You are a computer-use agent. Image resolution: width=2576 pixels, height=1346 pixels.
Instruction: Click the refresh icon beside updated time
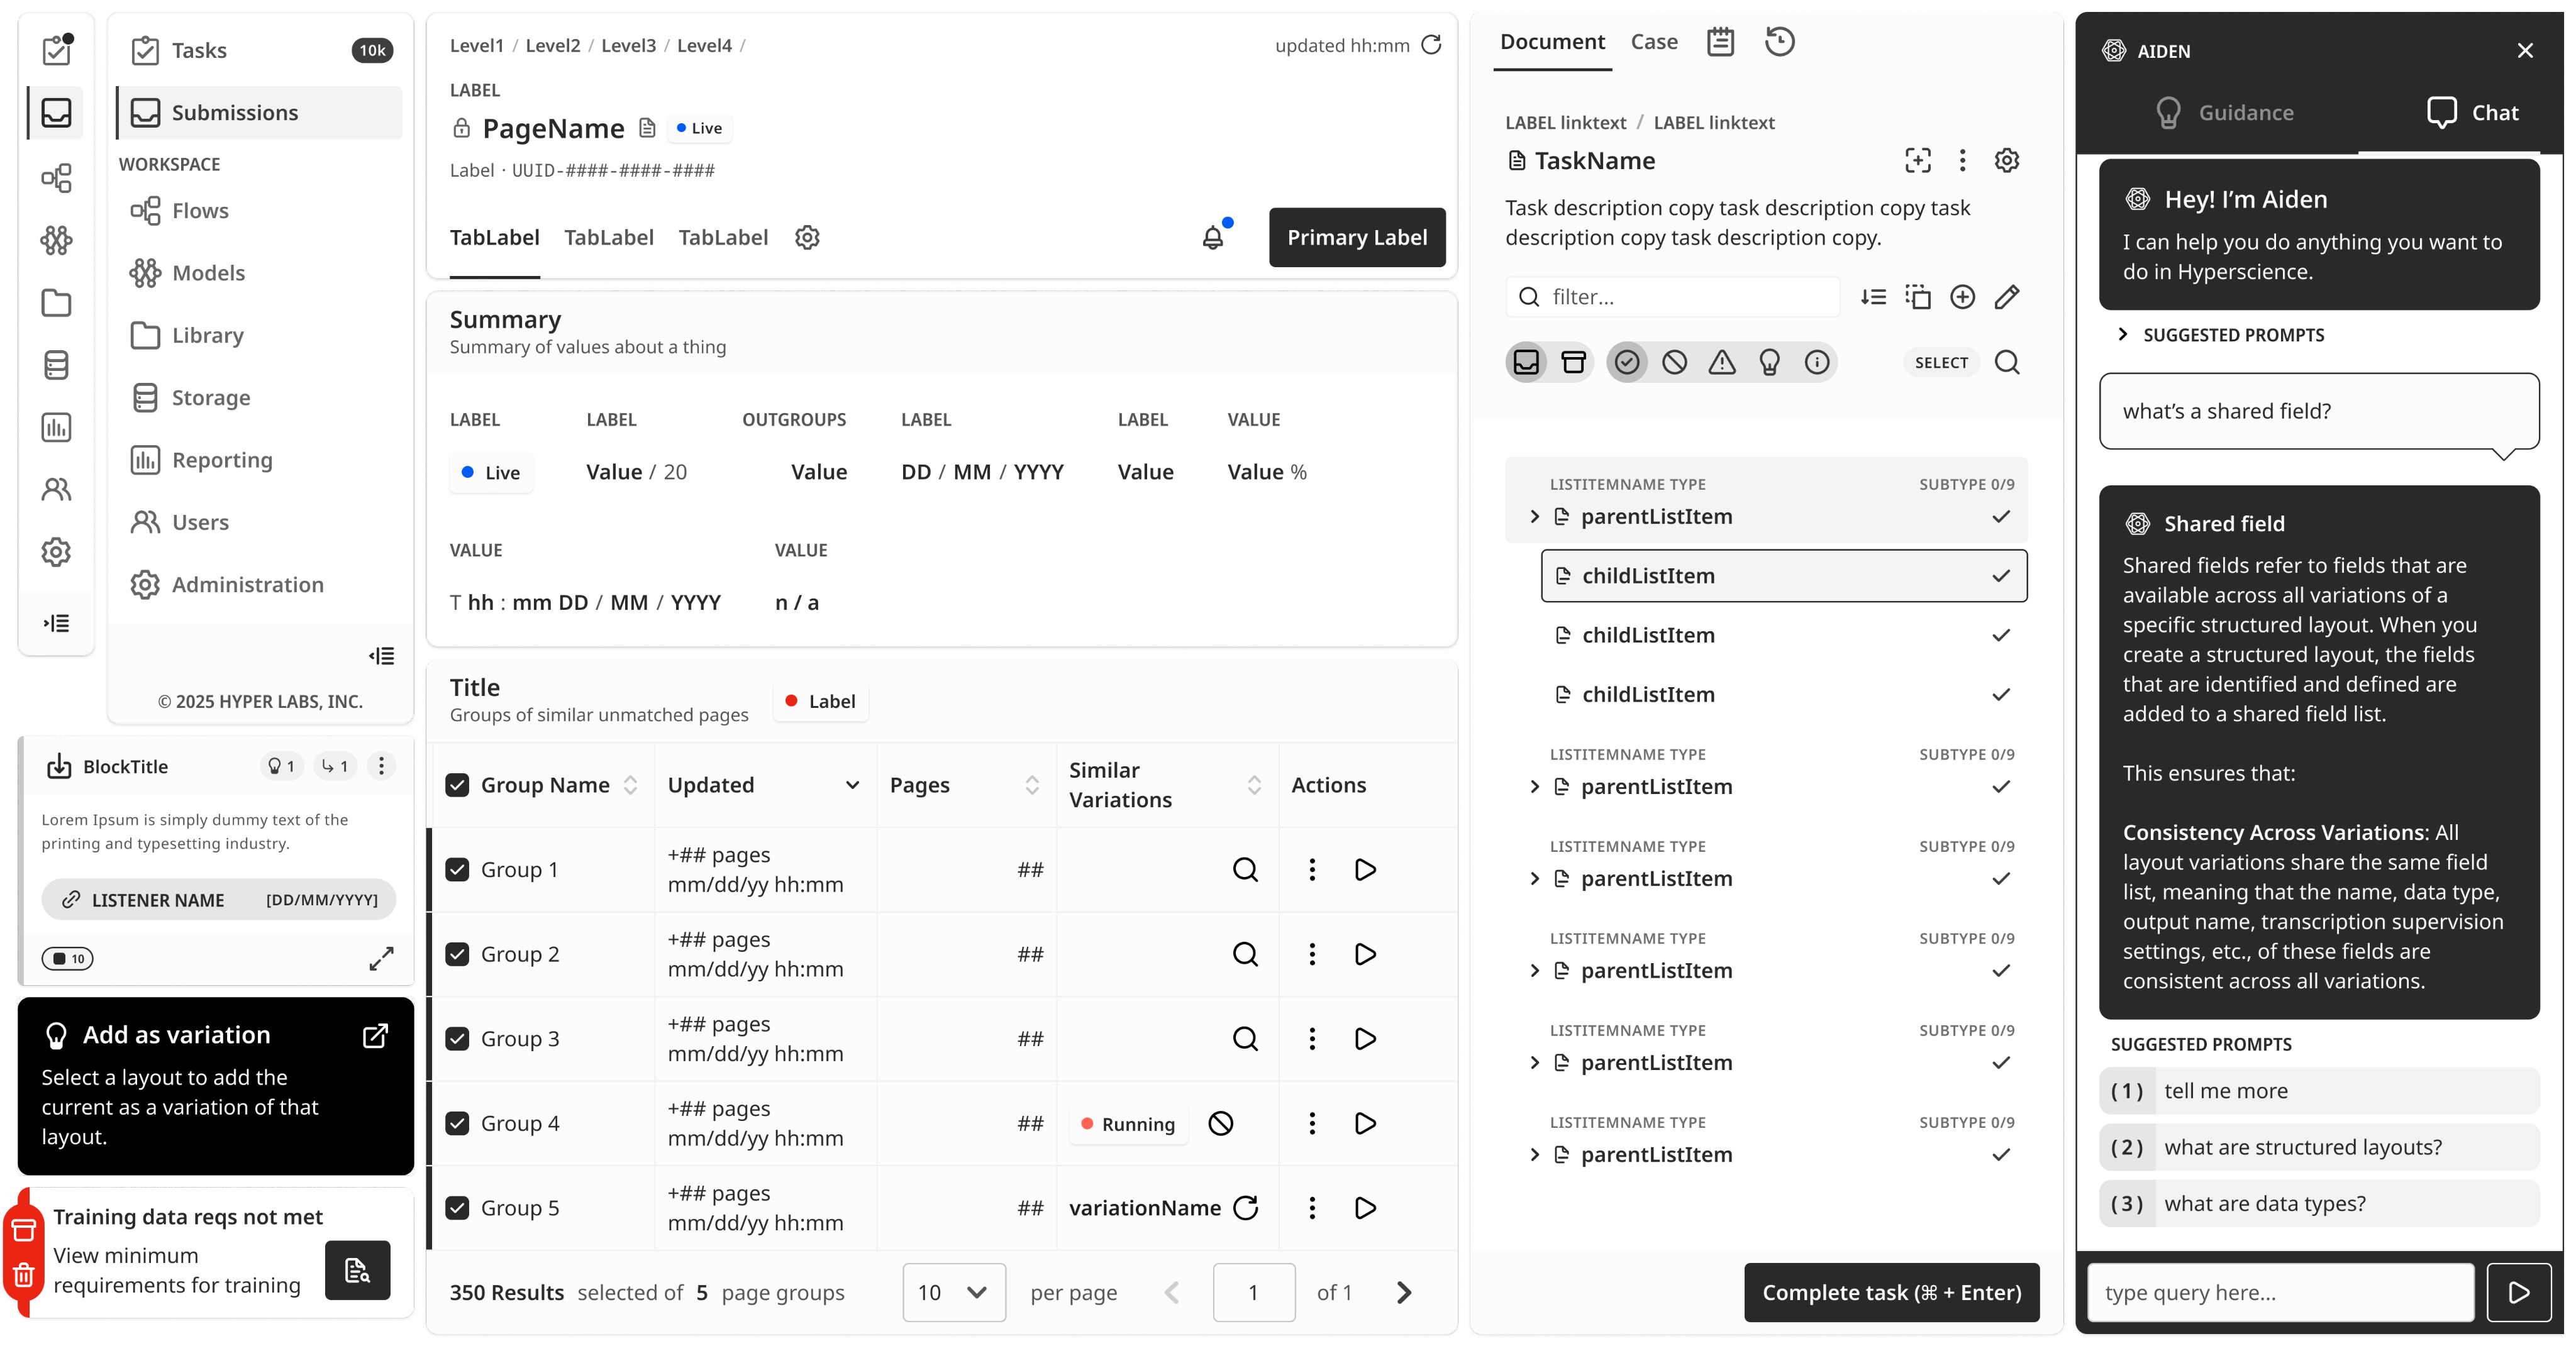tap(1431, 45)
